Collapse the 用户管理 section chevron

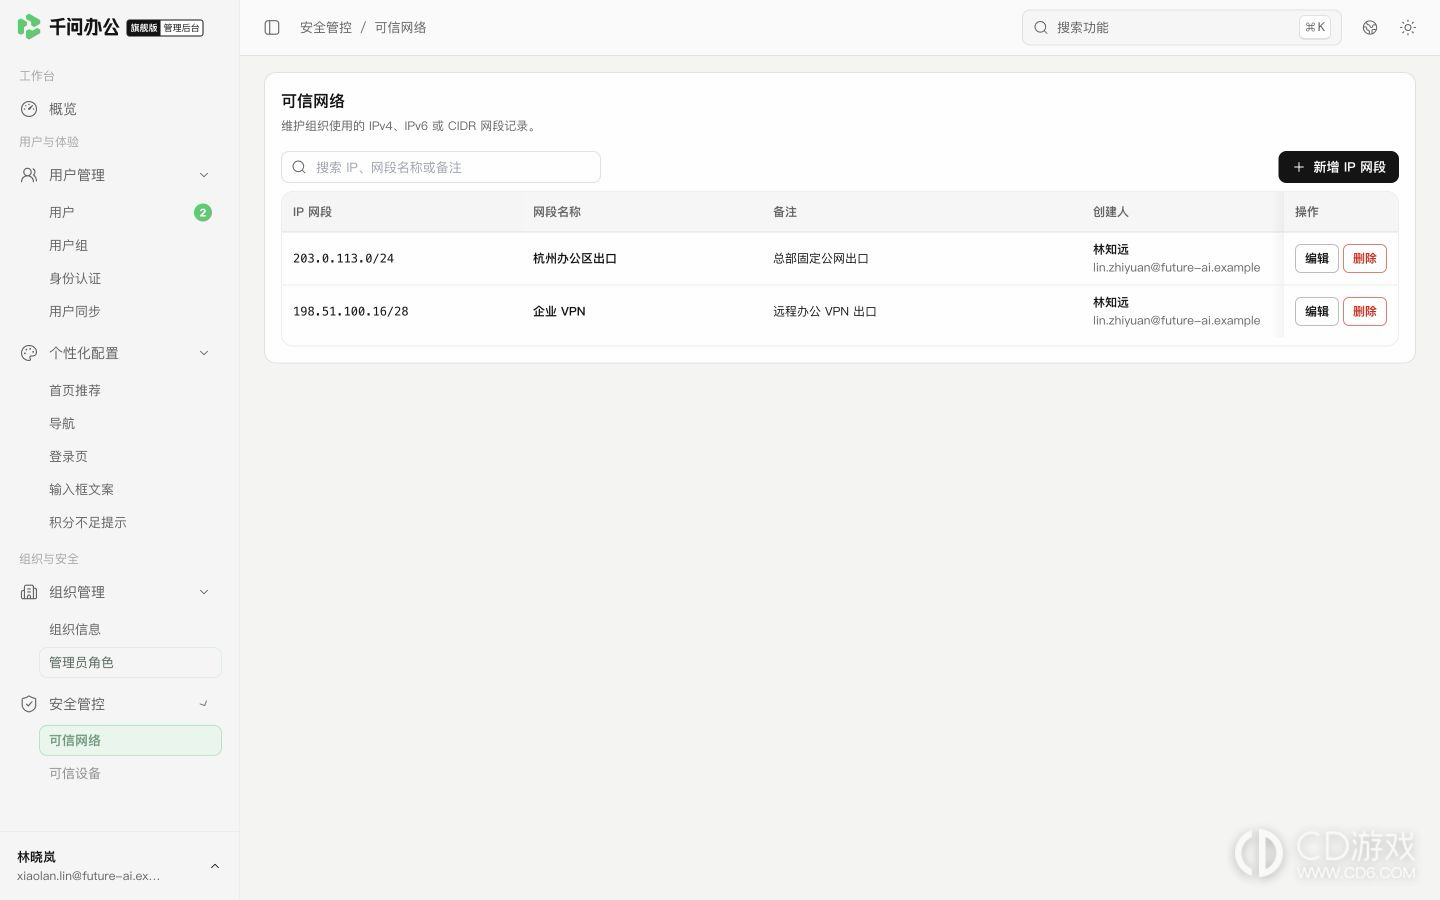pyautogui.click(x=204, y=175)
